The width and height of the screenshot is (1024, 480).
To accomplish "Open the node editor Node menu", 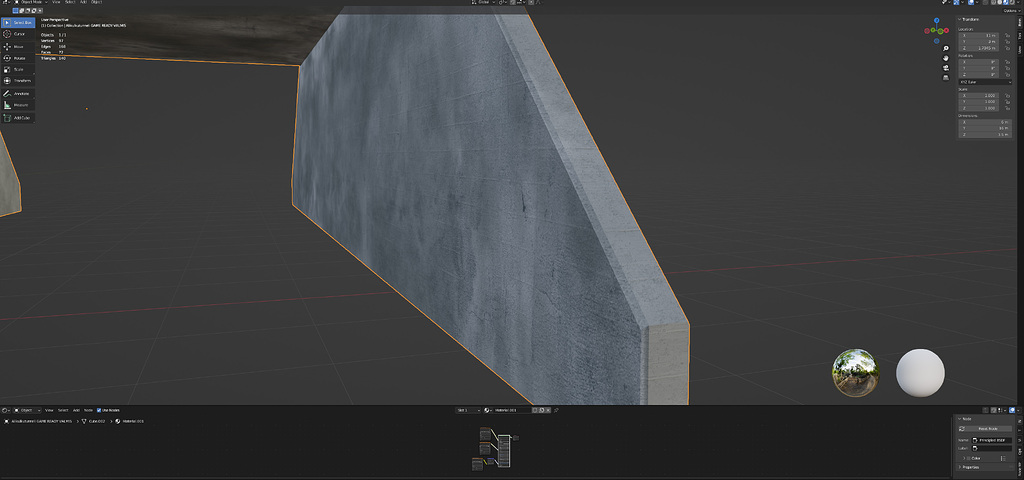I will pos(88,410).
